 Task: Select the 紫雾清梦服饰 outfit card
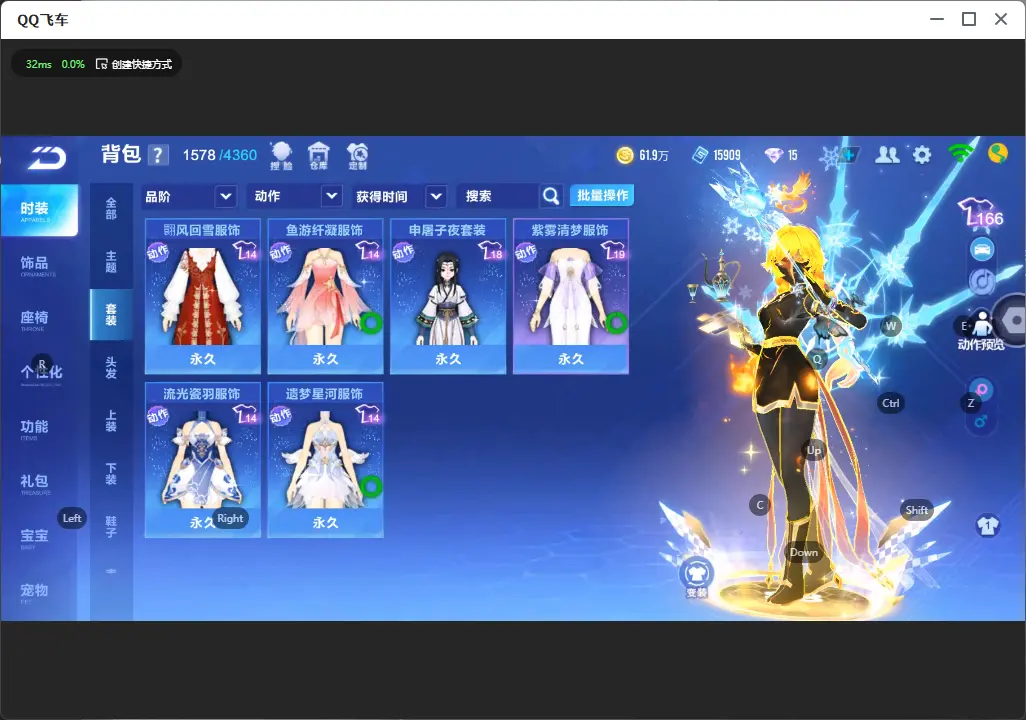tap(571, 297)
